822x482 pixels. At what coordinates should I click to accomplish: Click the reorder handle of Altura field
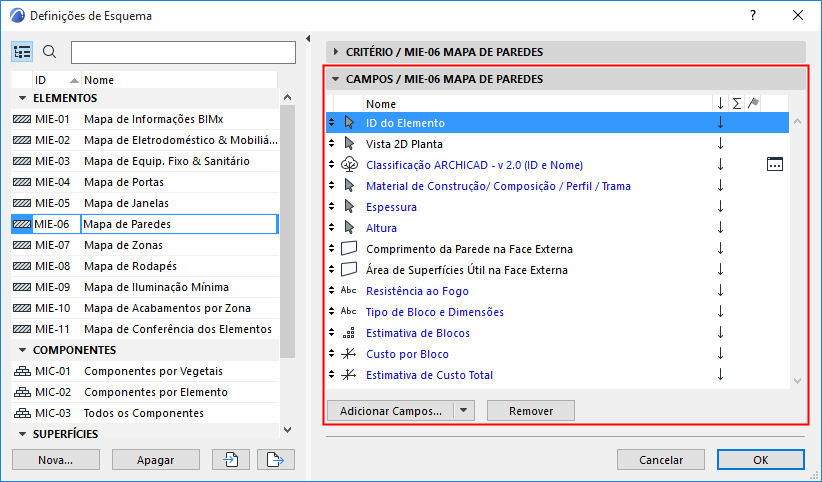point(331,228)
